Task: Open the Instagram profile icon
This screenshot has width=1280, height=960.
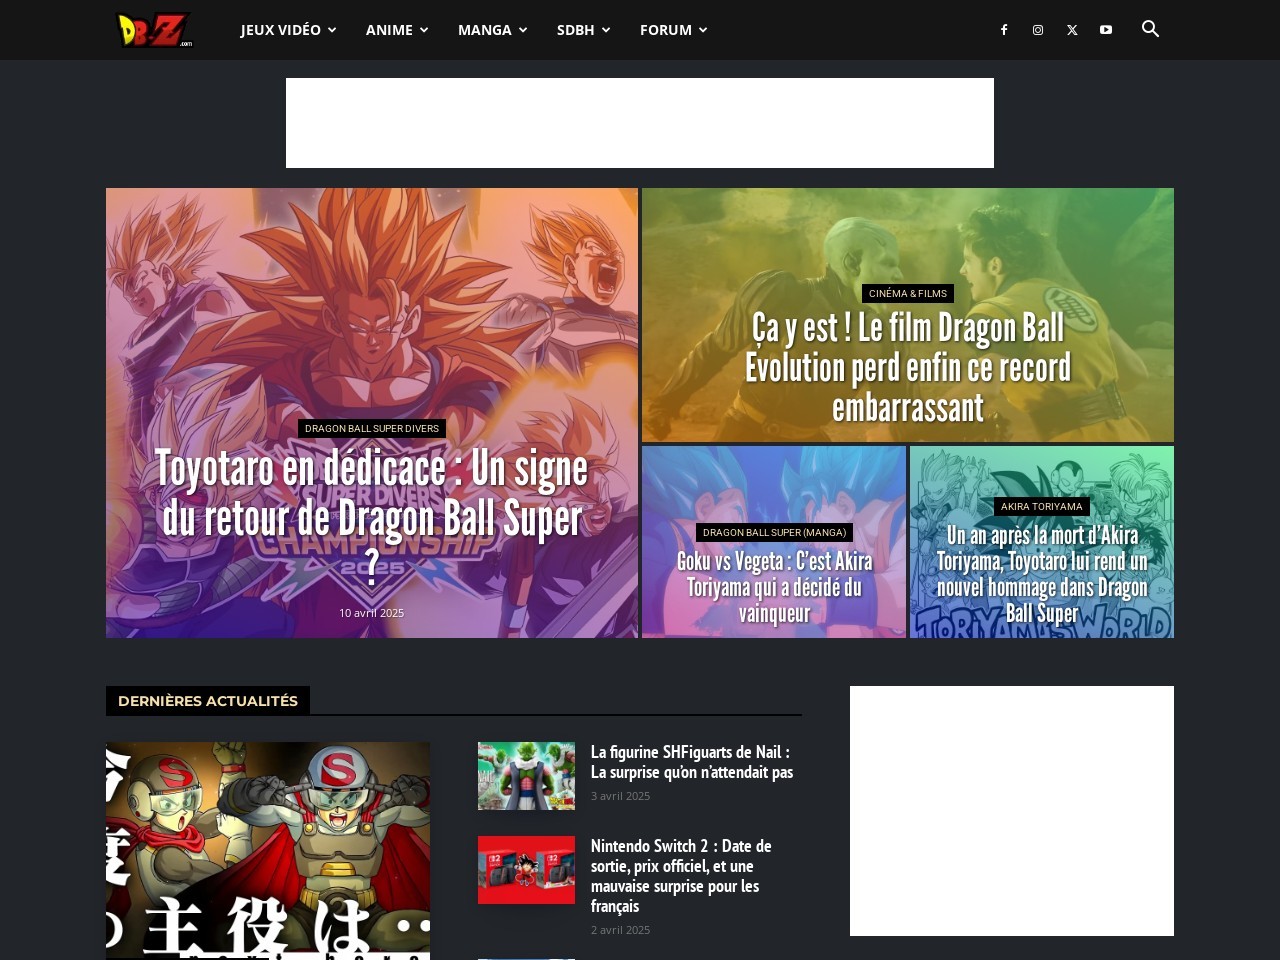Action: coord(1038,30)
